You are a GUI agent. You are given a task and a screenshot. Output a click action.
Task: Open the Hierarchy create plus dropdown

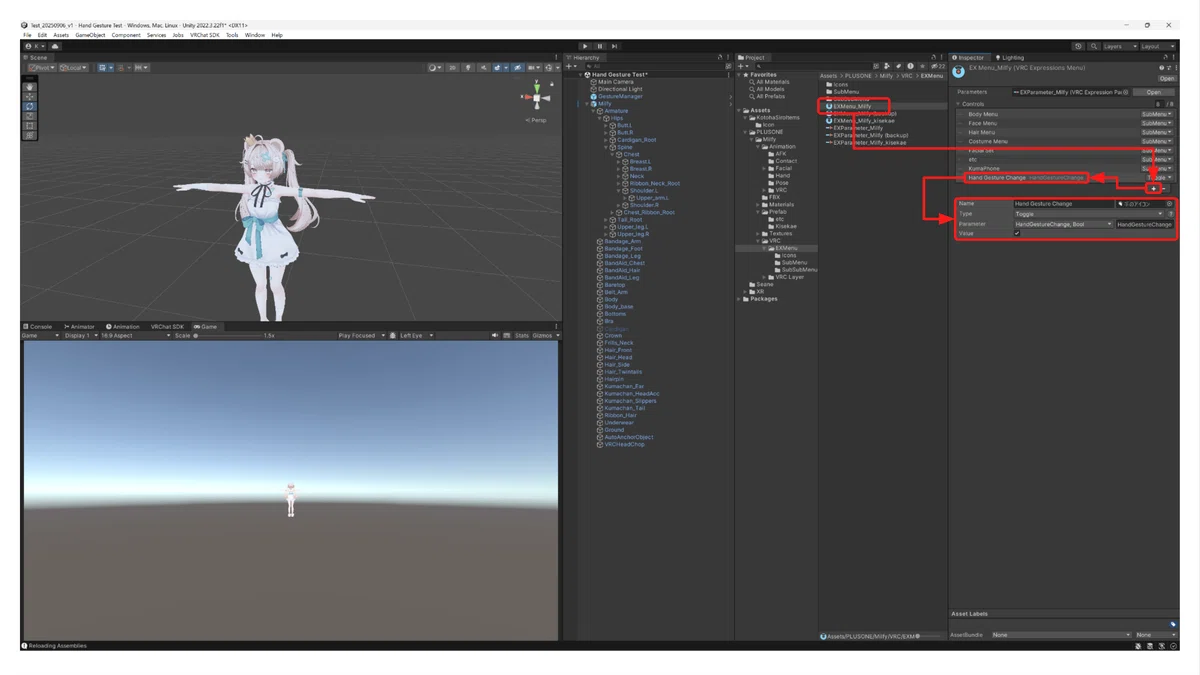click(572, 67)
